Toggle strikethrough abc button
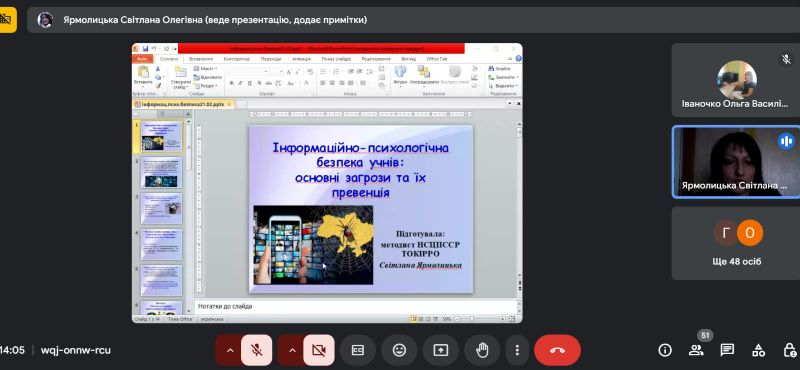Screen dimensions: 800x370 (269, 83)
